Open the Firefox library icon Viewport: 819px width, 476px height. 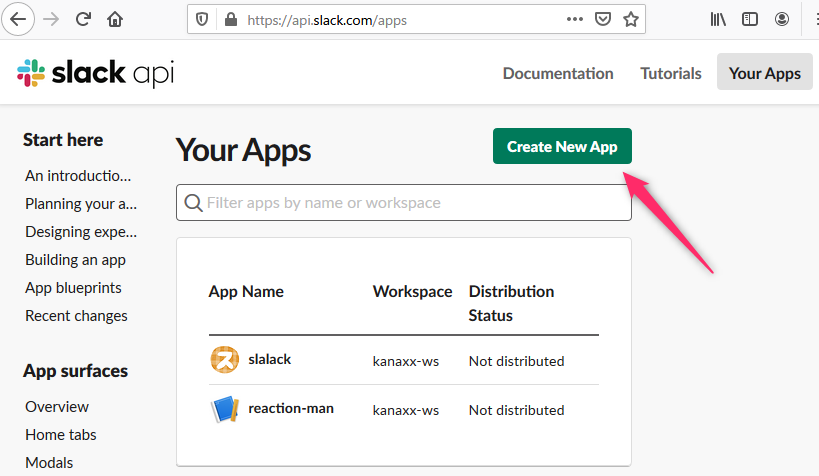coord(718,19)
